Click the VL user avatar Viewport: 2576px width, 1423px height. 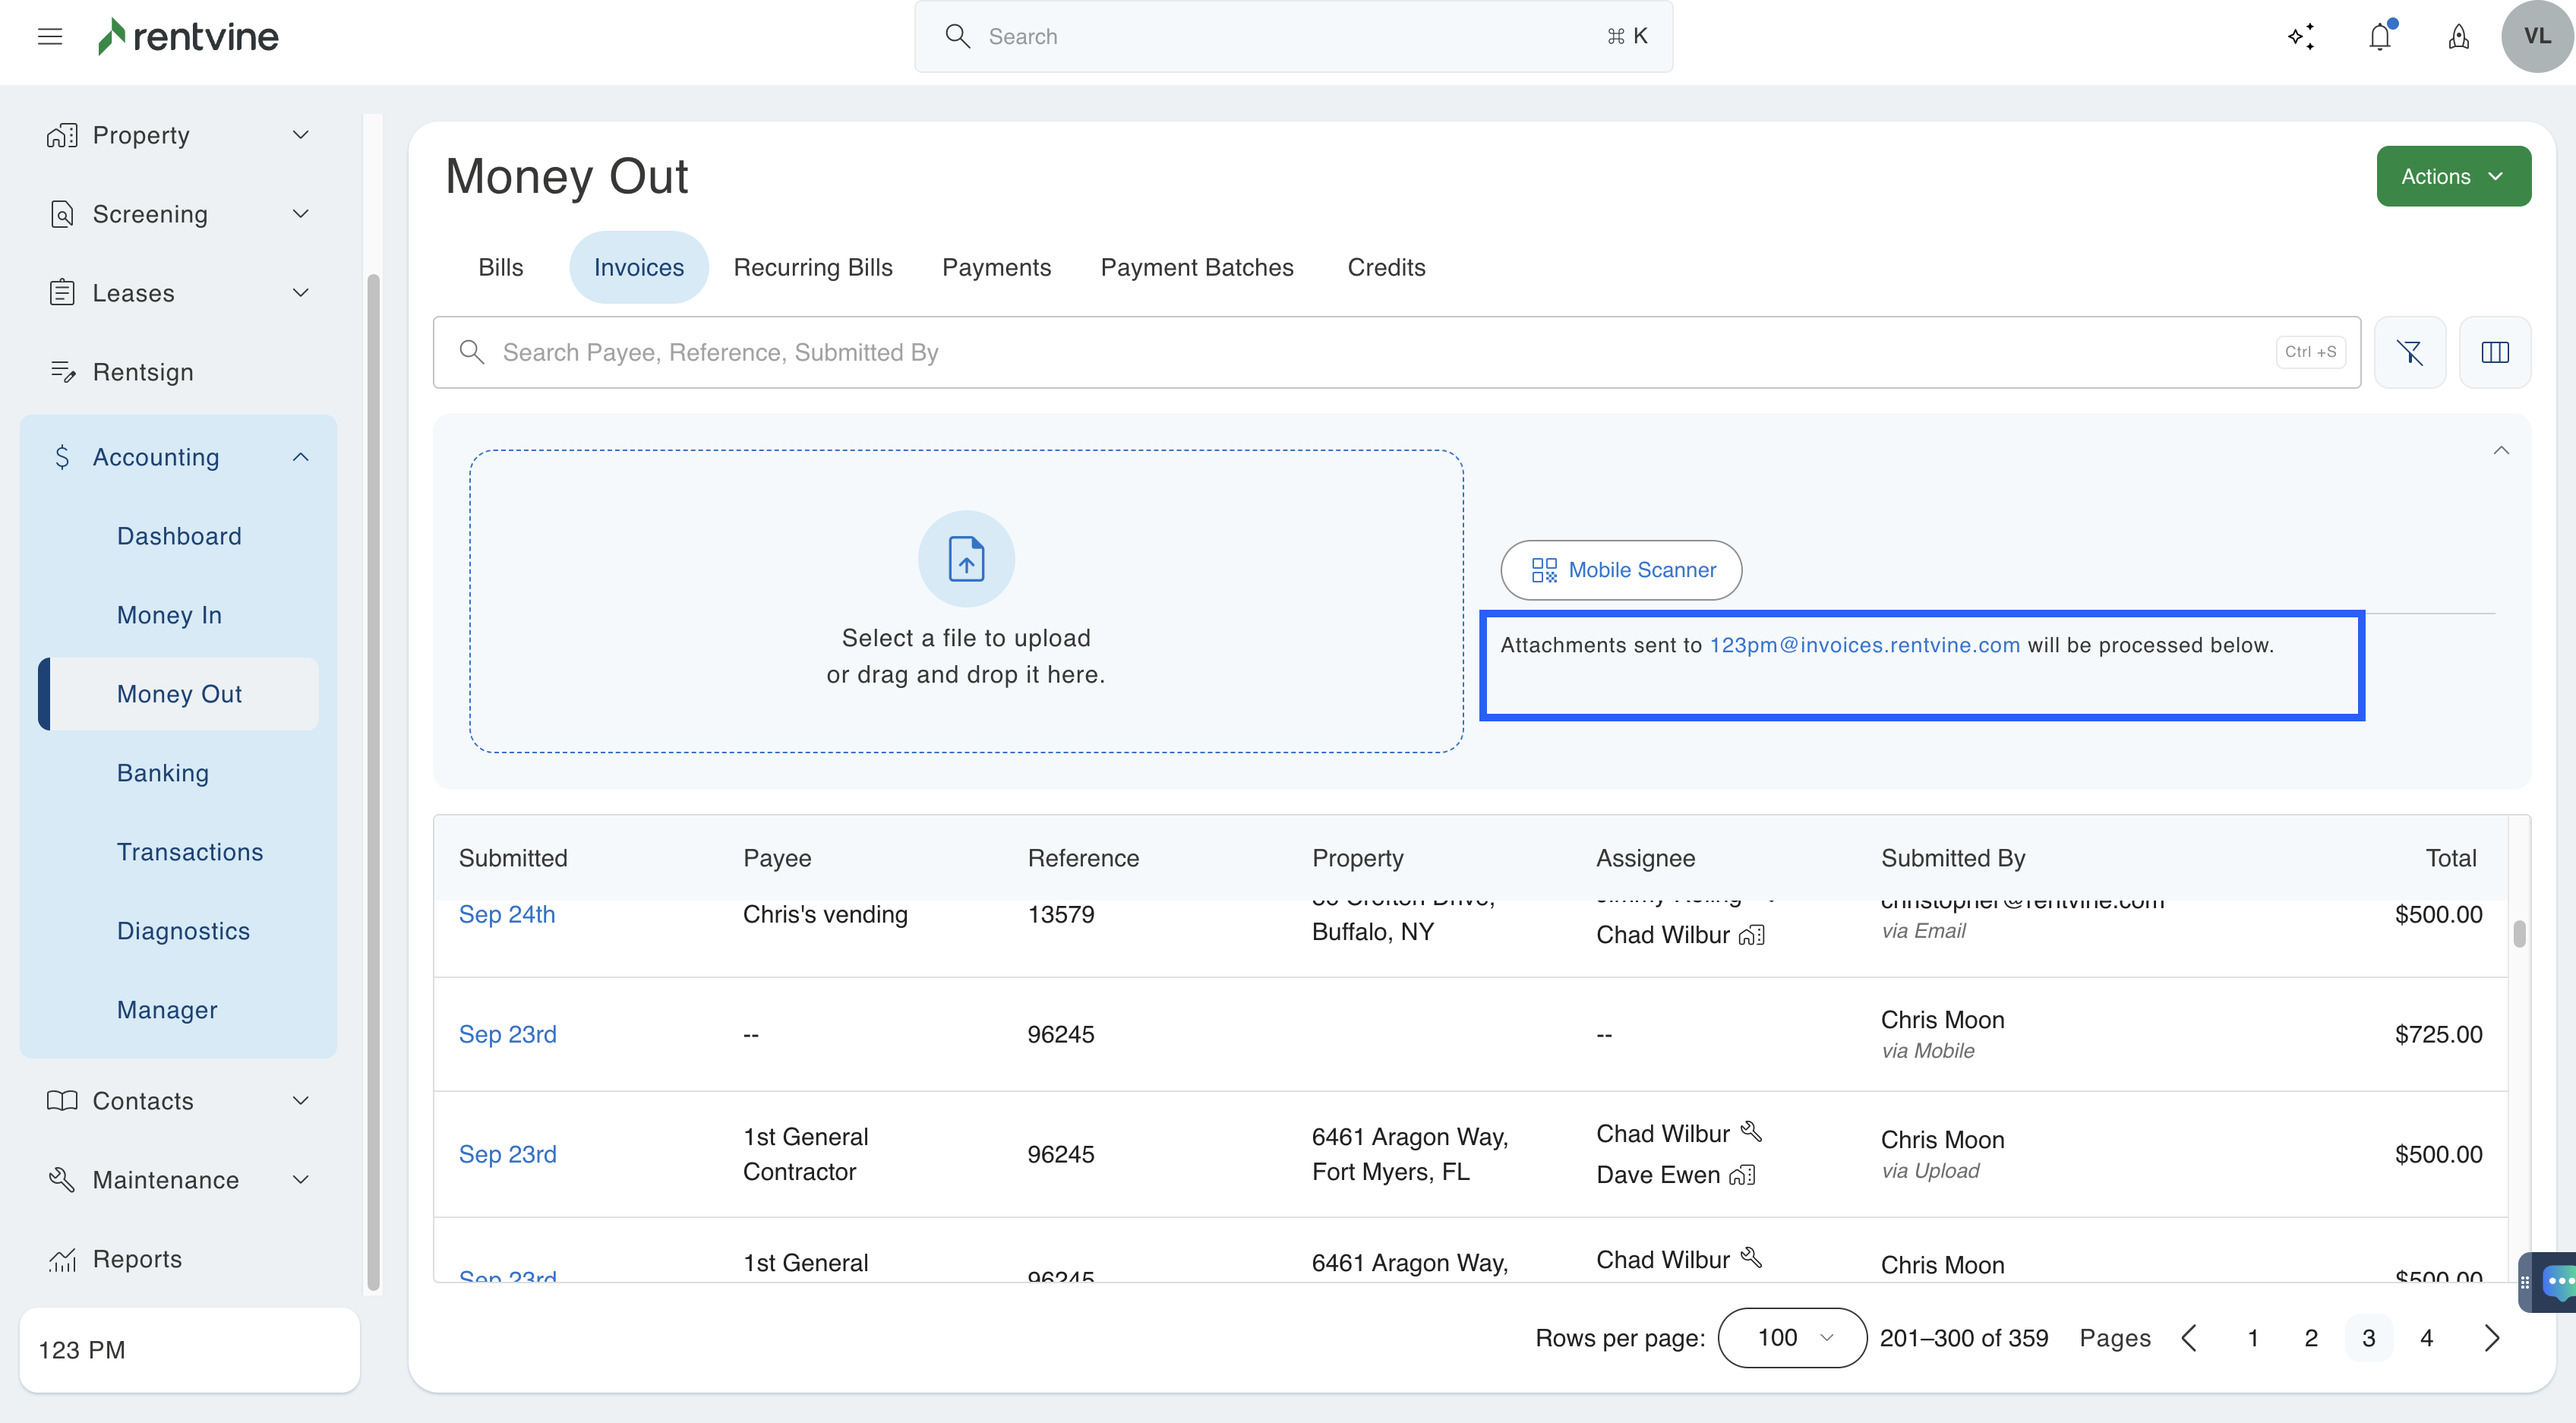(2536, 37)
